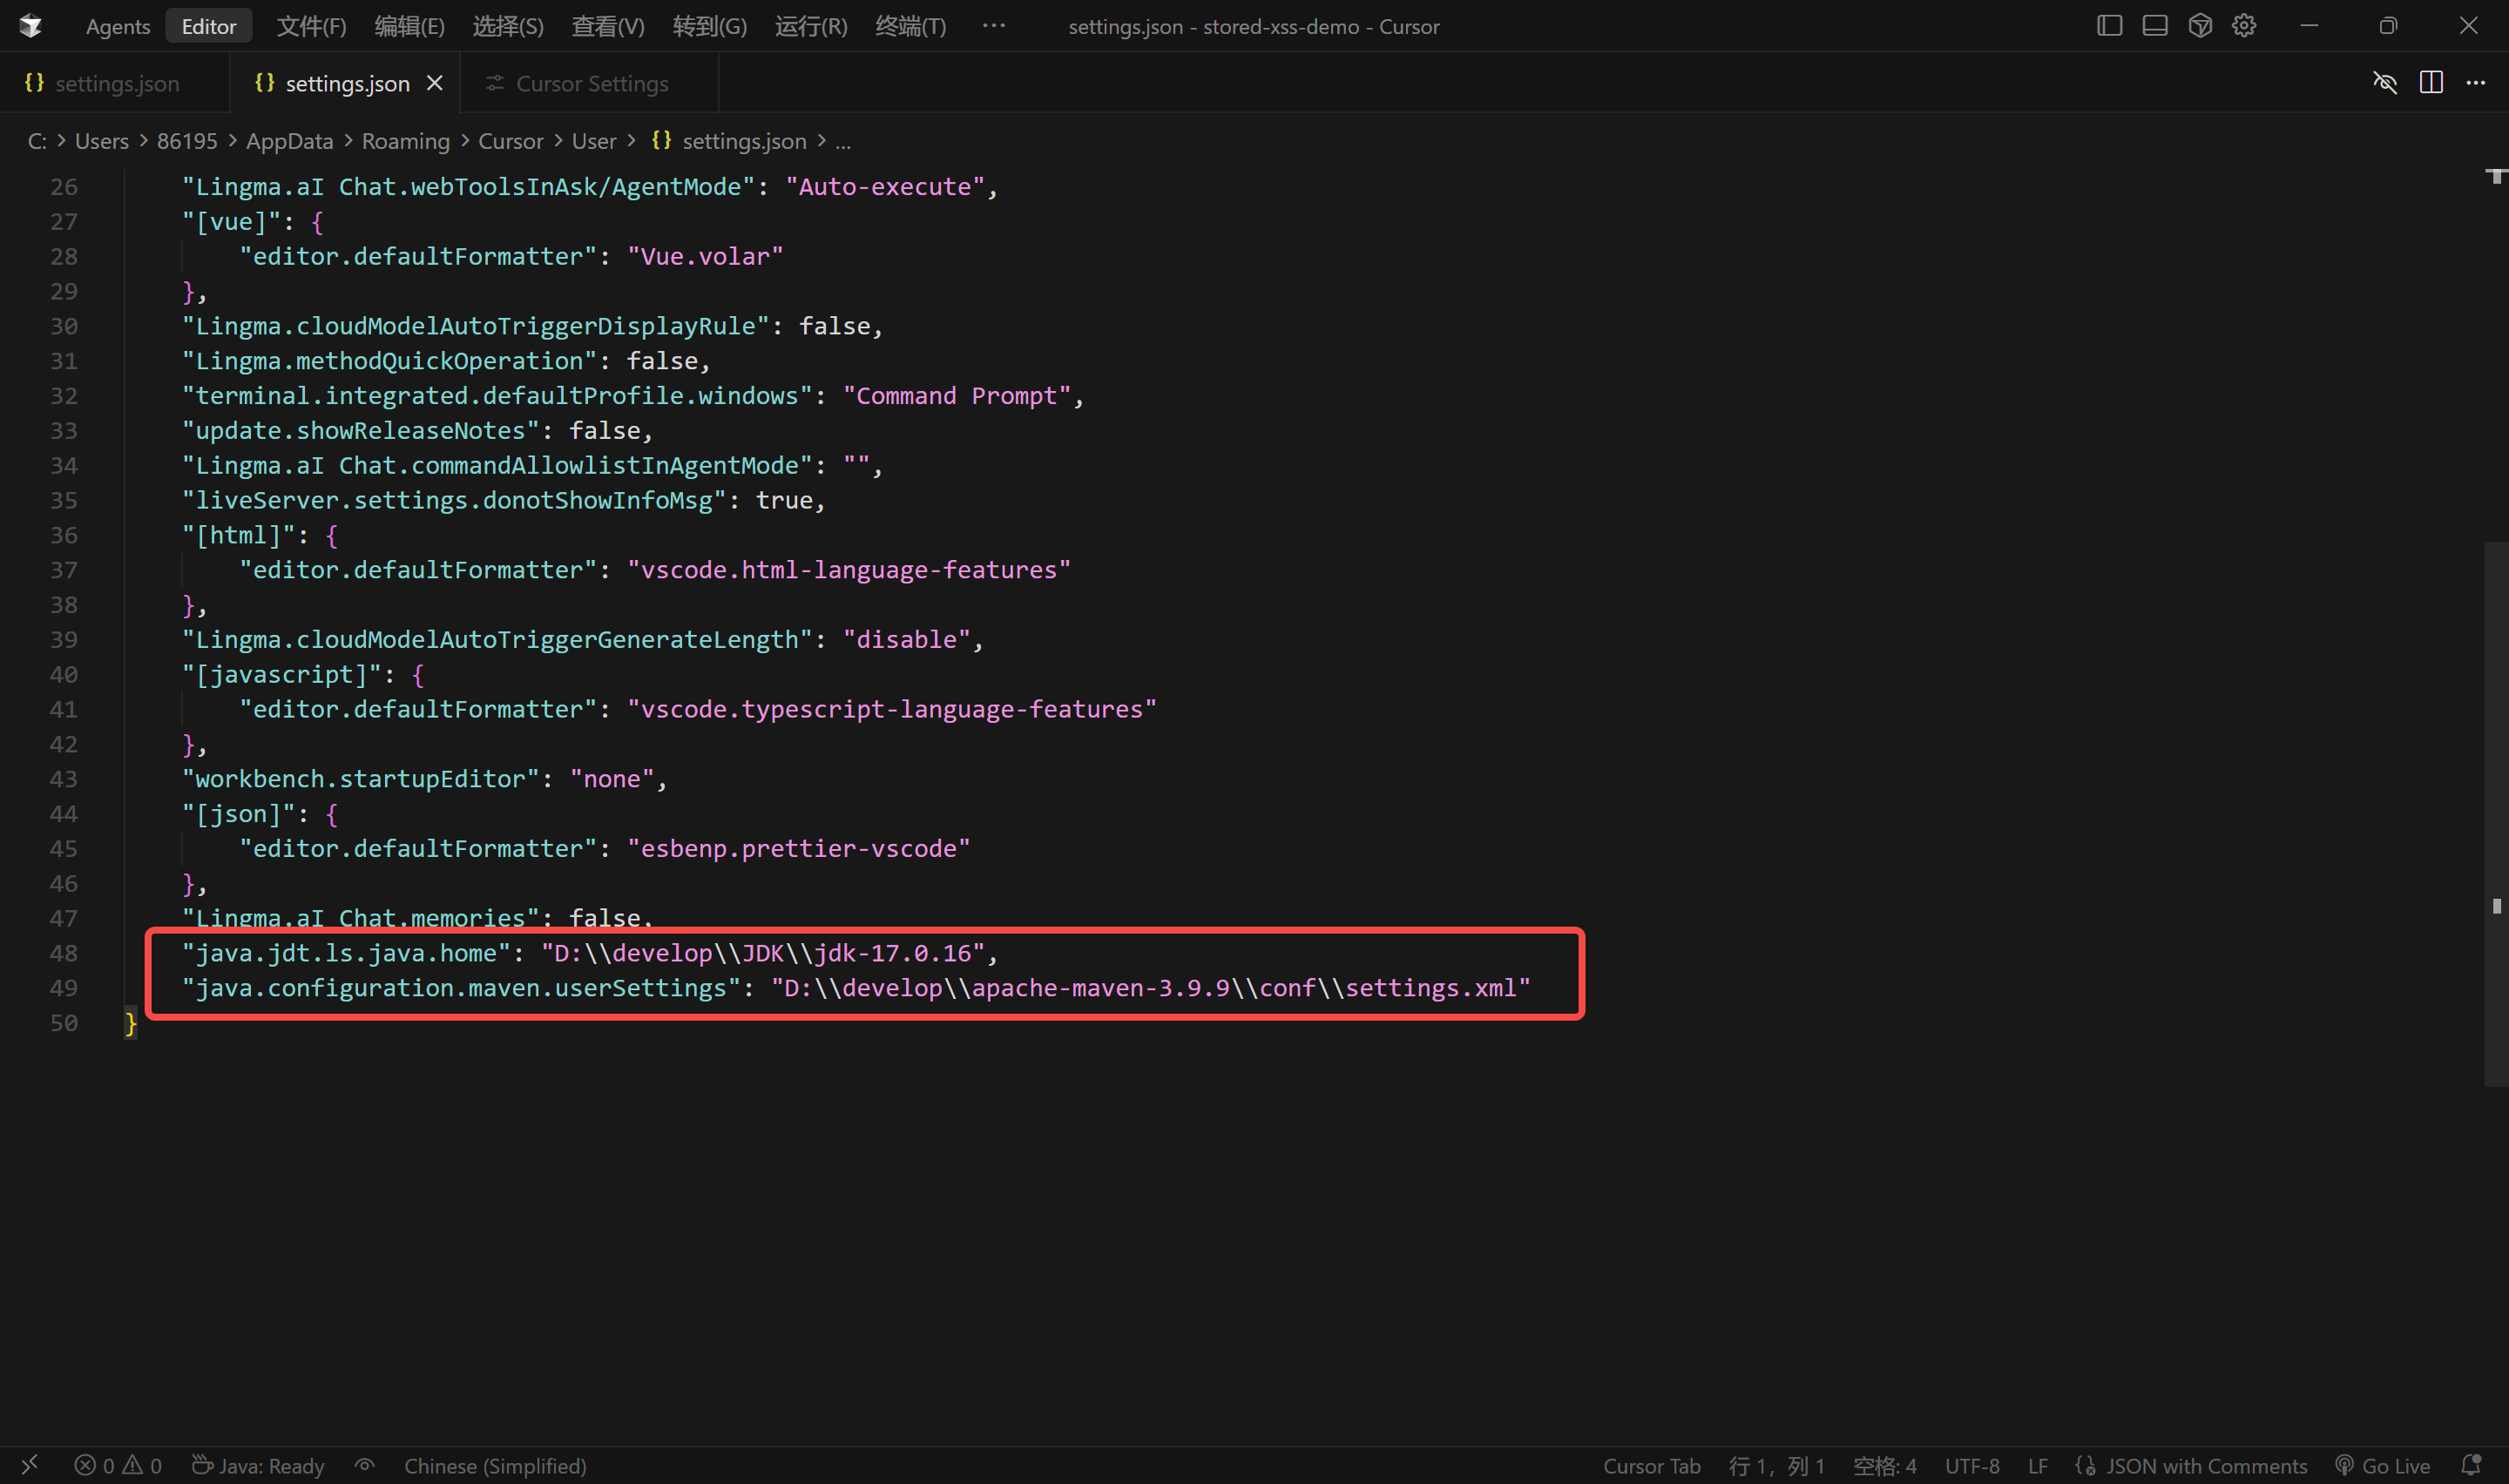Click the Roaming folder in breadcrumb path
The image size is (2509, 1484).
tap(405, 141)
